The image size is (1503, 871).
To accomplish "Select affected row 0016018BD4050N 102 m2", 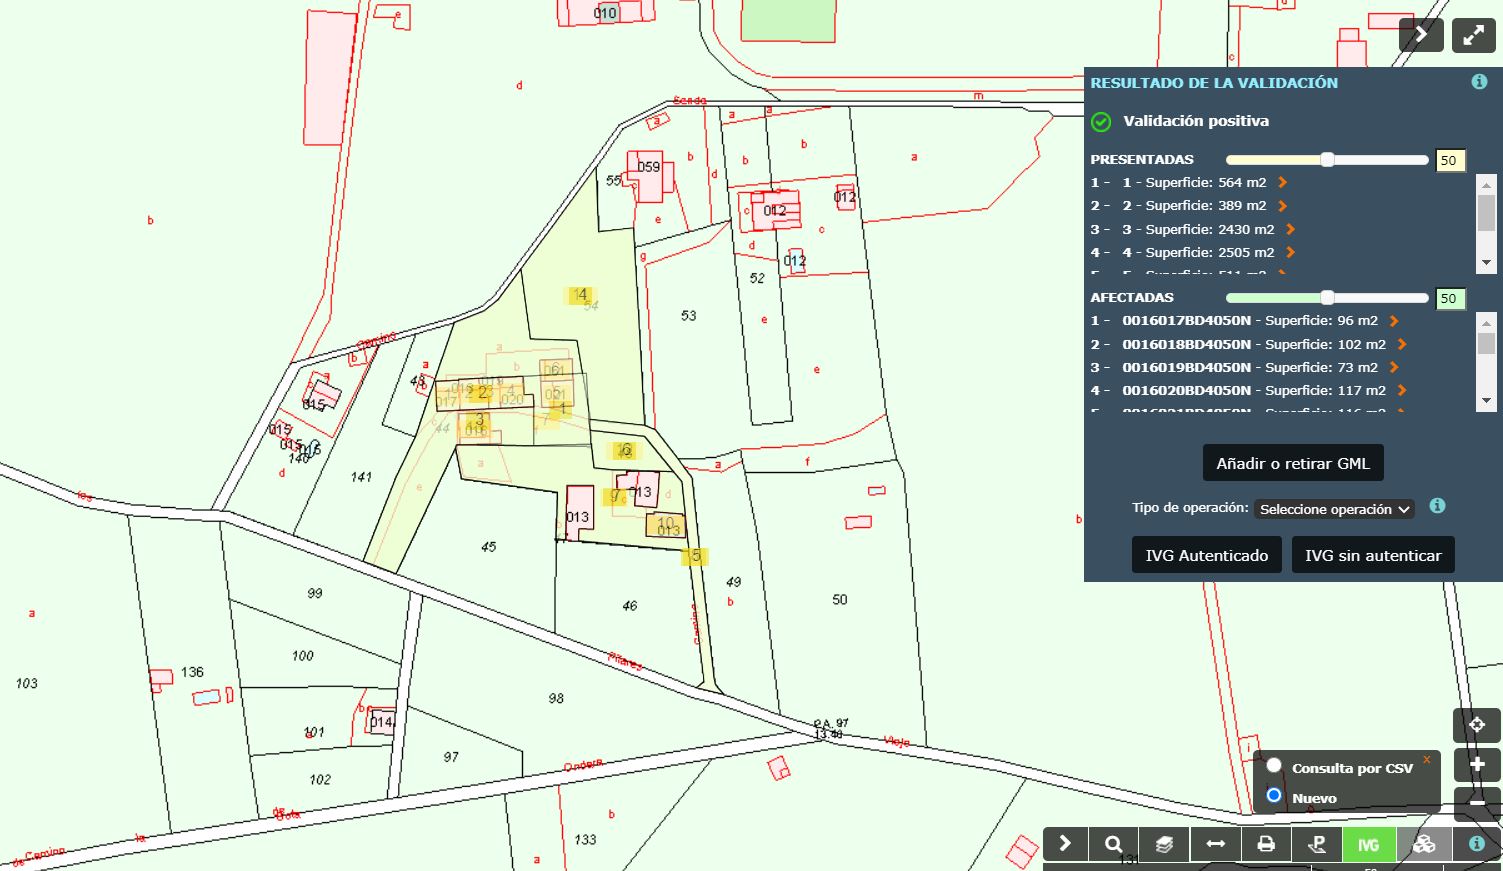I will click(1249, 344).
